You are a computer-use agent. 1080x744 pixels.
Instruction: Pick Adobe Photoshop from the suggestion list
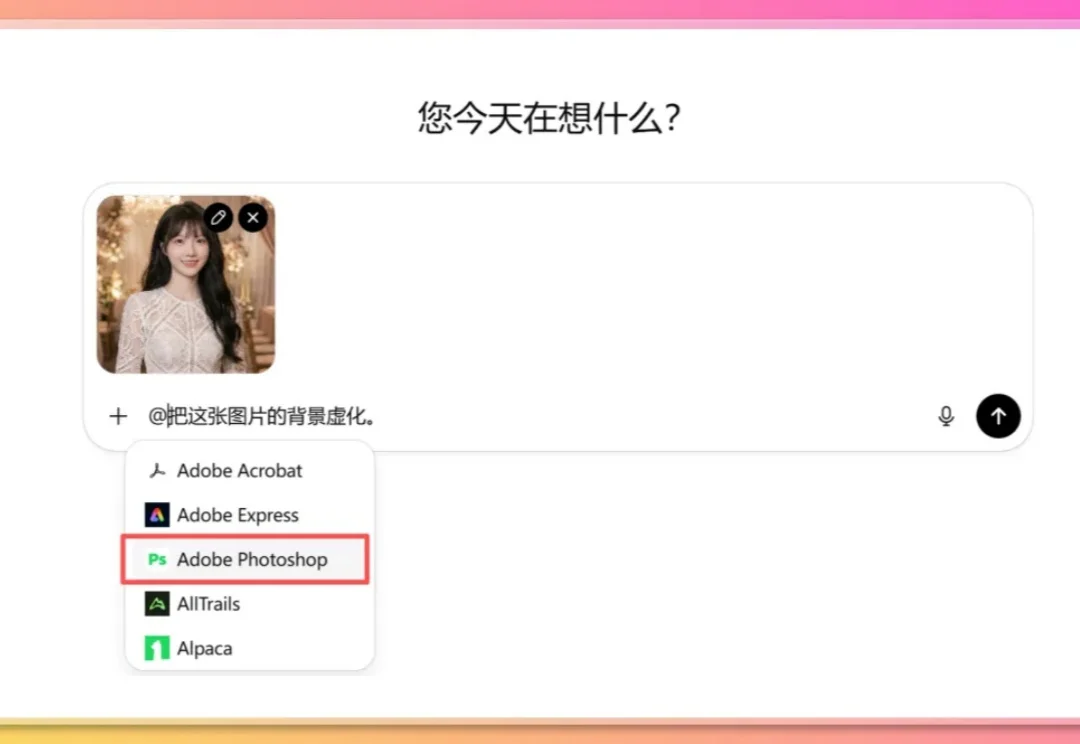point(252,560)
